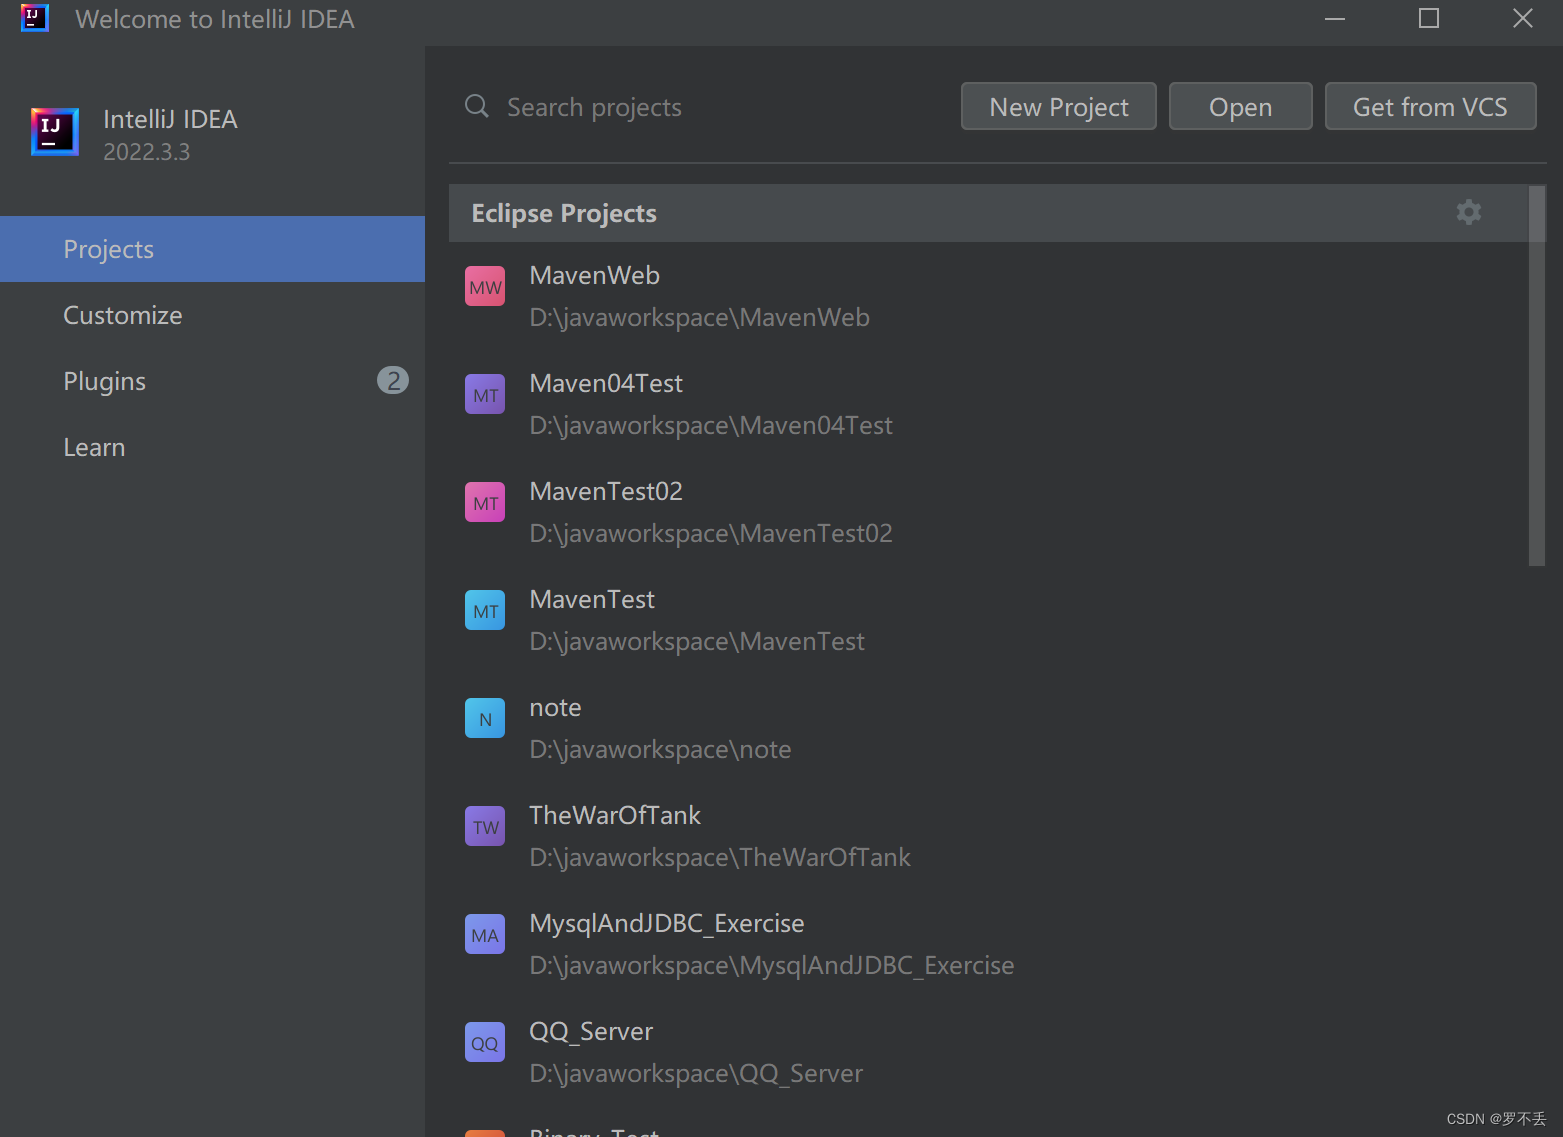
Task: Switch to the Customize tab
Action: coord(212,315)
